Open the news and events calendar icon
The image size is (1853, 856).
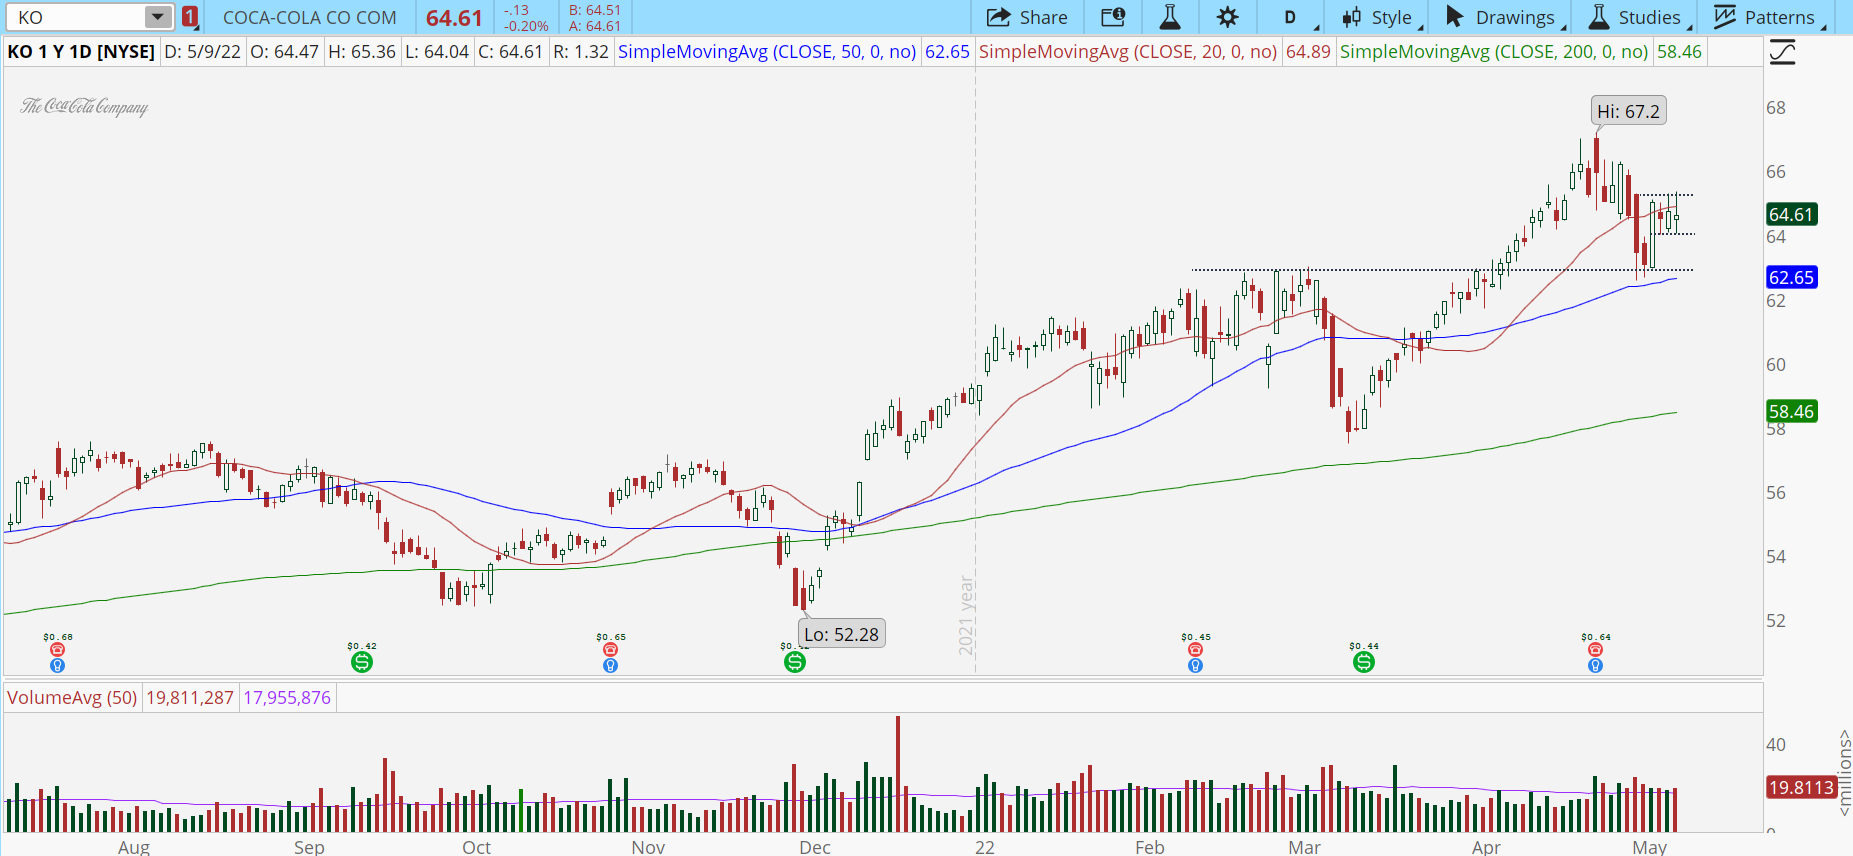coord(1113,17)
